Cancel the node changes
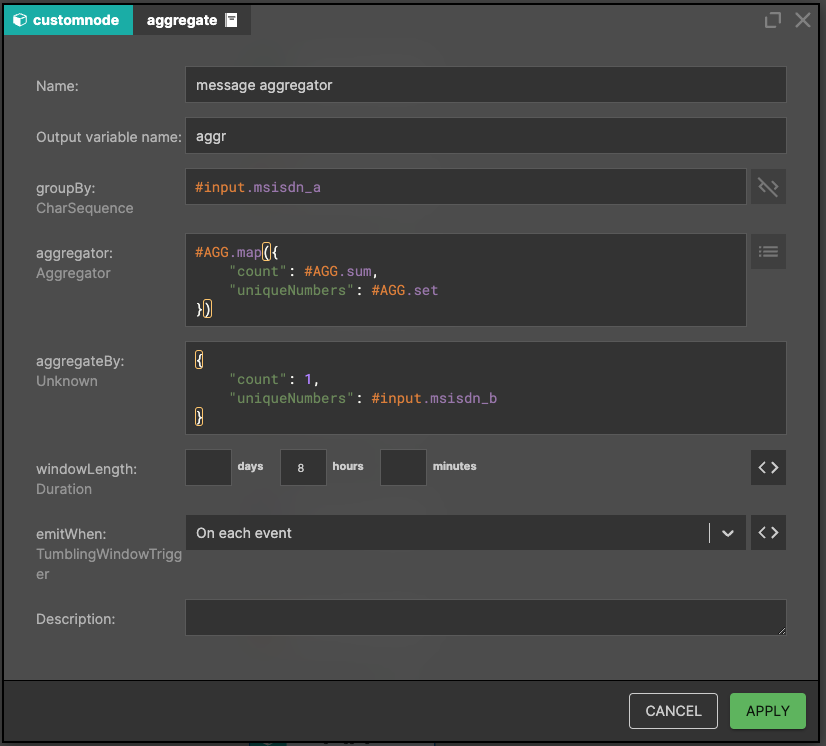 (x=673, y=711)
